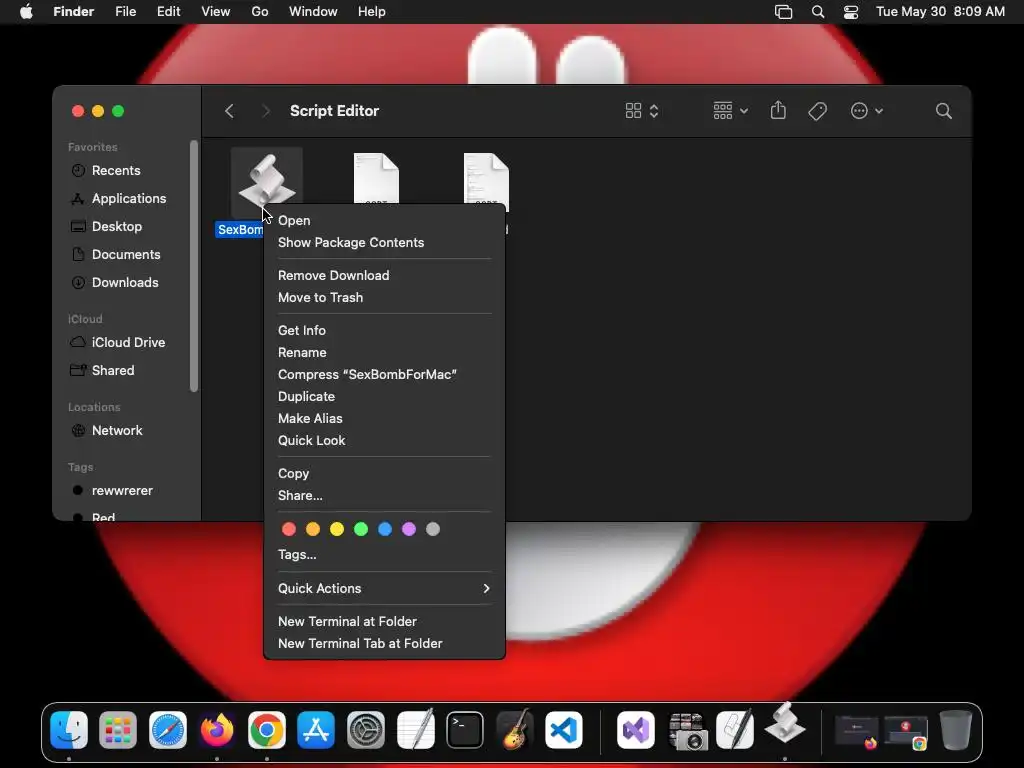This screenshot has width=1024, height=768.
Task: Choose Remove Download
Action: coord(384,276)
